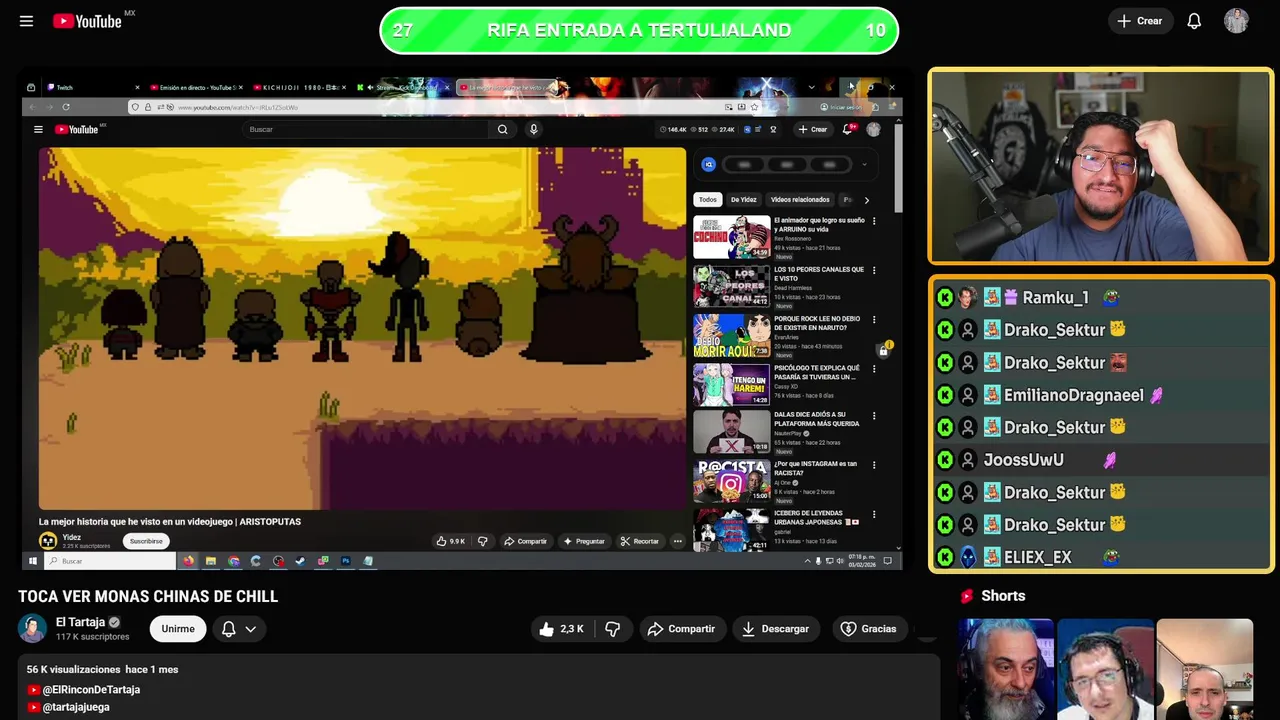Open the YouTube guide hamburger menu
This screenshot has width=1280, height=720.
coord(26,21)
